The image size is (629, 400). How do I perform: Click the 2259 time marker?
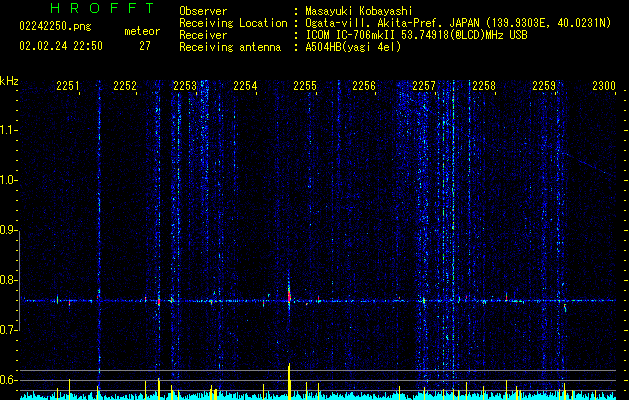(544, 86)
